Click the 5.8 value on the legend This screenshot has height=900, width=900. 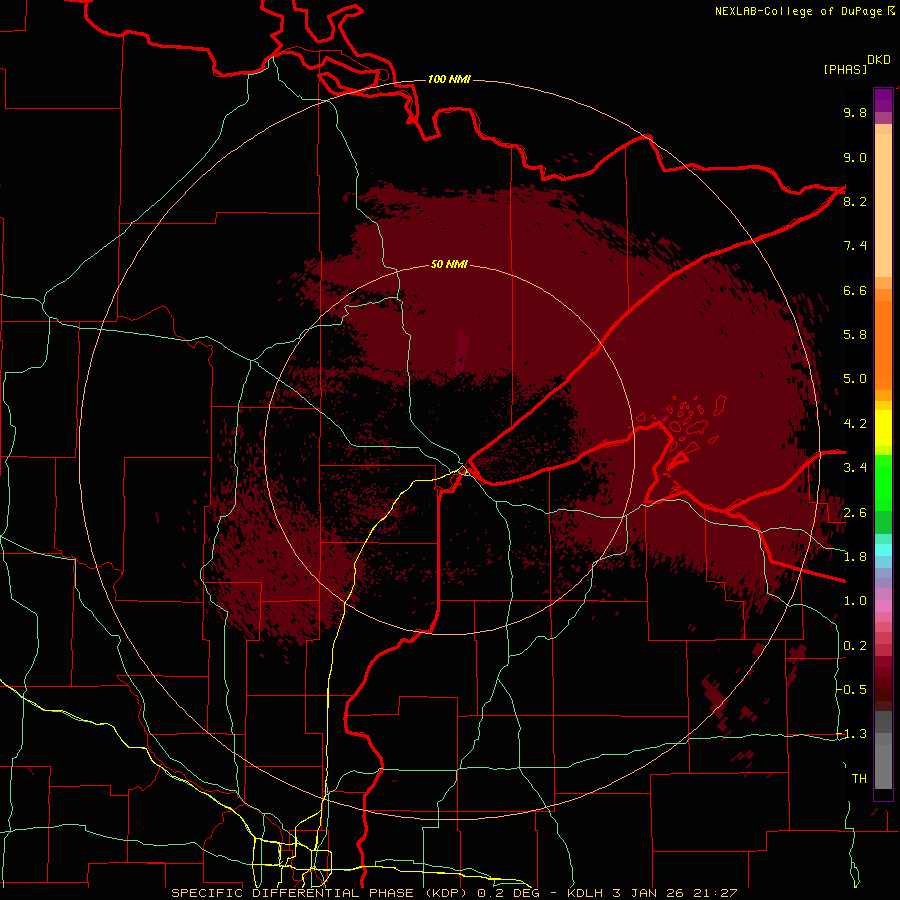coord(855,335)
